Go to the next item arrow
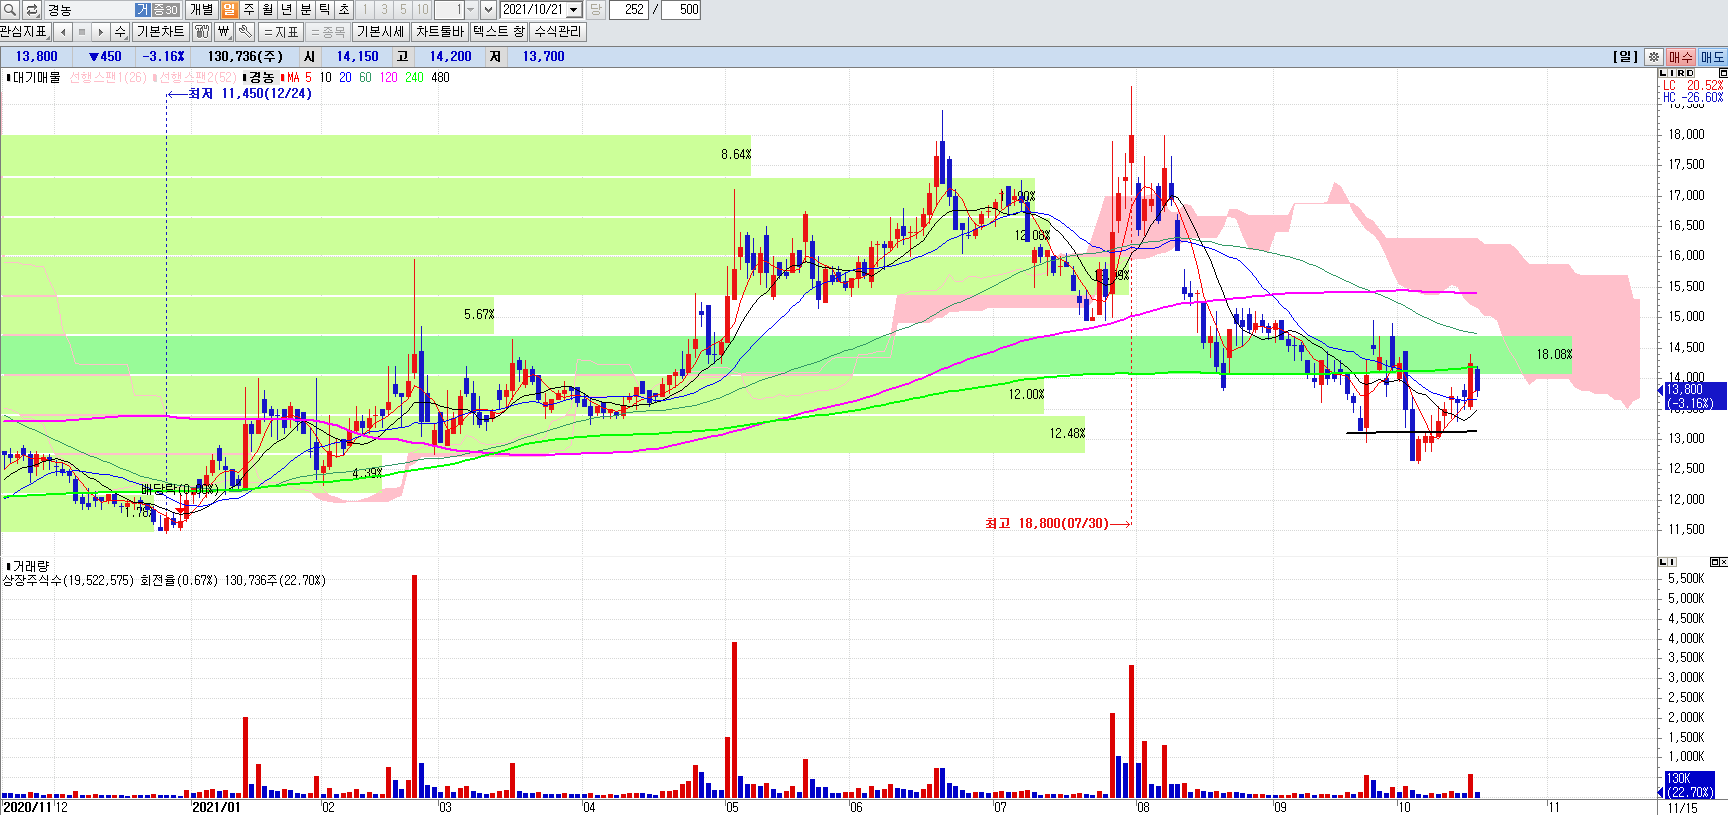This screenshot has height=815, width=1728. [100, 32]
